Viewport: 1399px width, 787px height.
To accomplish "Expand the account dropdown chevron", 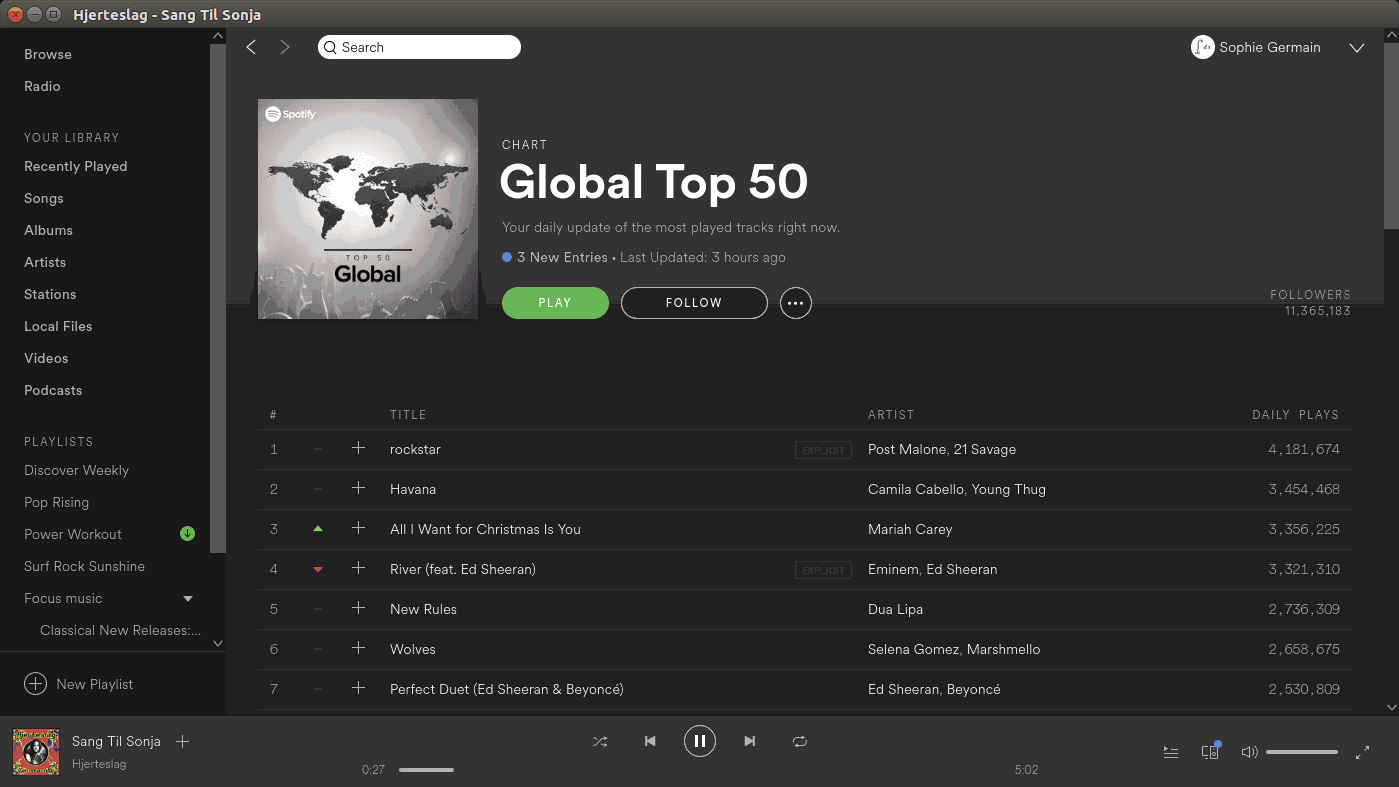I will 1357,48.
